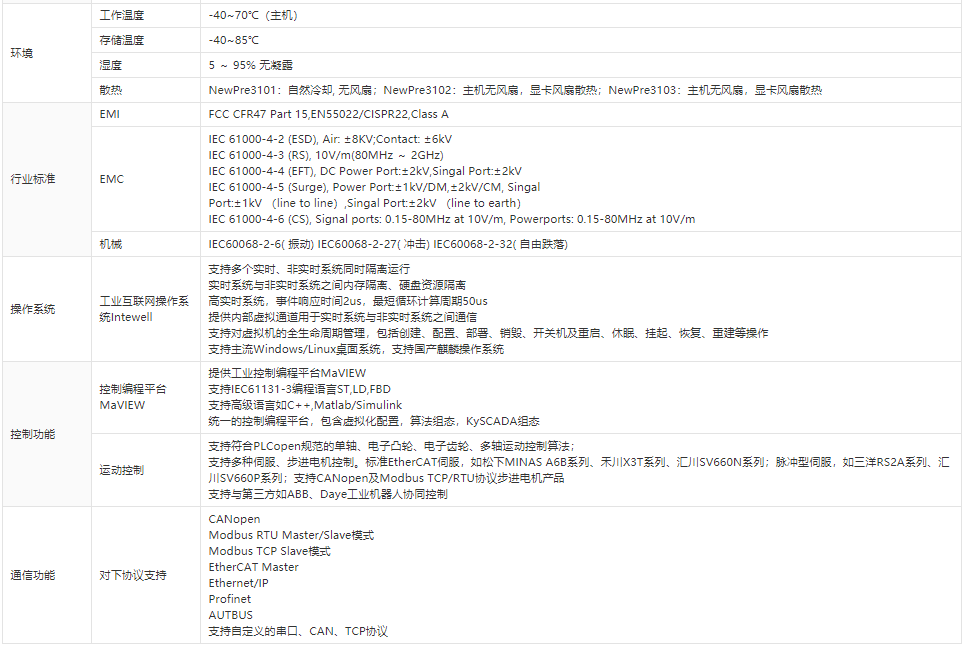Select the 工业互联网操作系统Intewell label

[x=143, y=309]
